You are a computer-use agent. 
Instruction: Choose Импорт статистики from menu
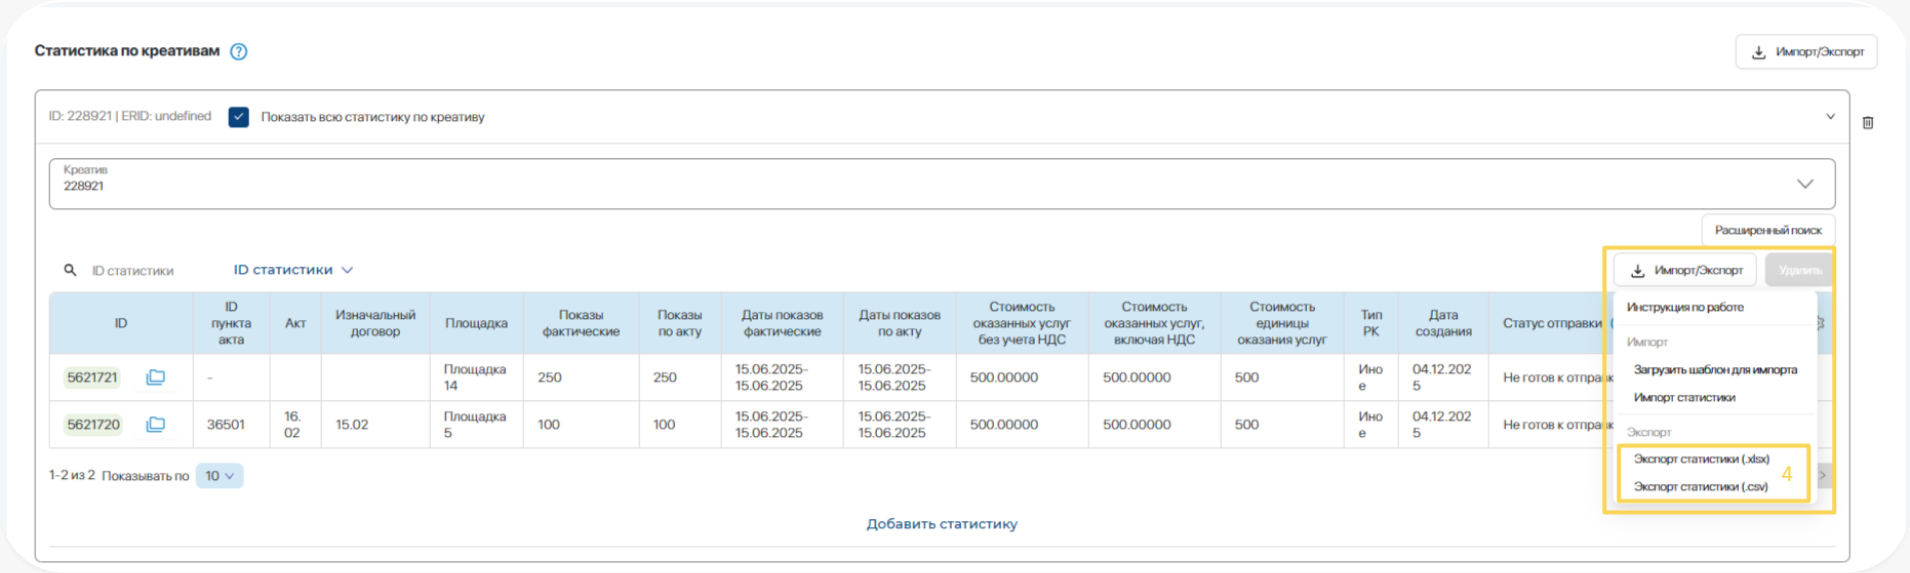tap(1684, 397)
